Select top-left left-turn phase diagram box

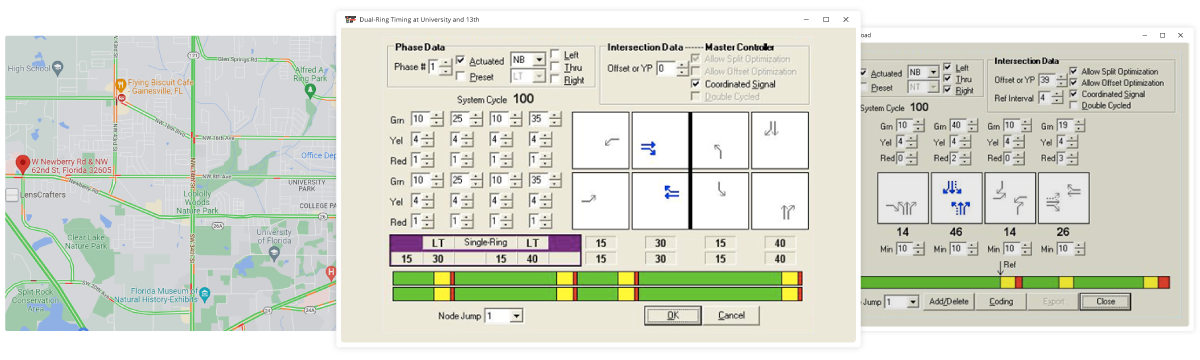click(x=600, y=140)
